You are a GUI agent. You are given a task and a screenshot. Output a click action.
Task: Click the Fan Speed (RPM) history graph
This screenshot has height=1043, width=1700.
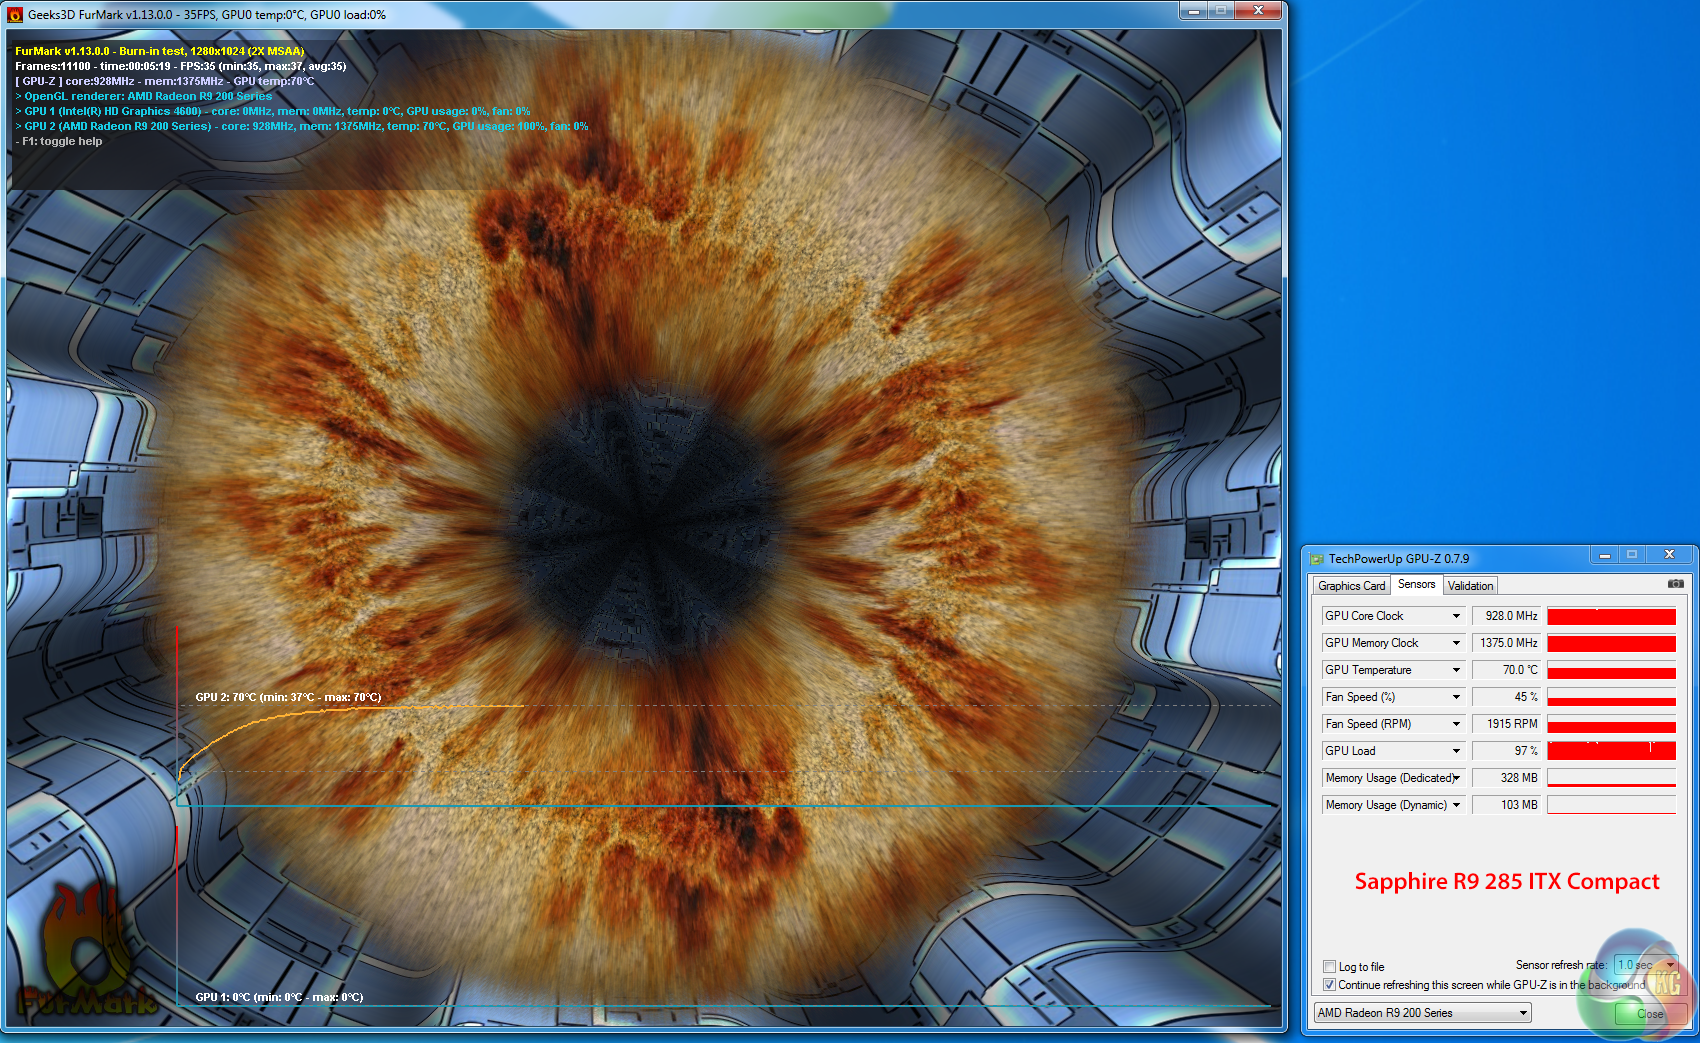tap(1611, 724)
